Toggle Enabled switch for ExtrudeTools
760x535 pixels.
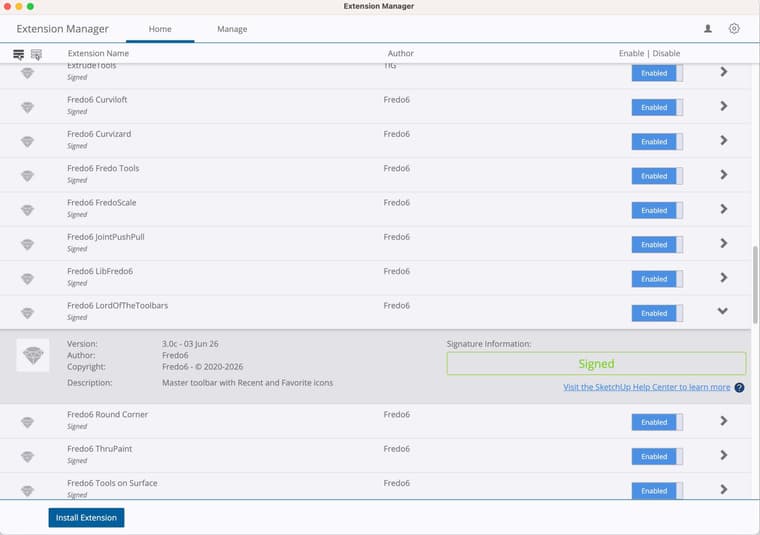coord(657,73)
